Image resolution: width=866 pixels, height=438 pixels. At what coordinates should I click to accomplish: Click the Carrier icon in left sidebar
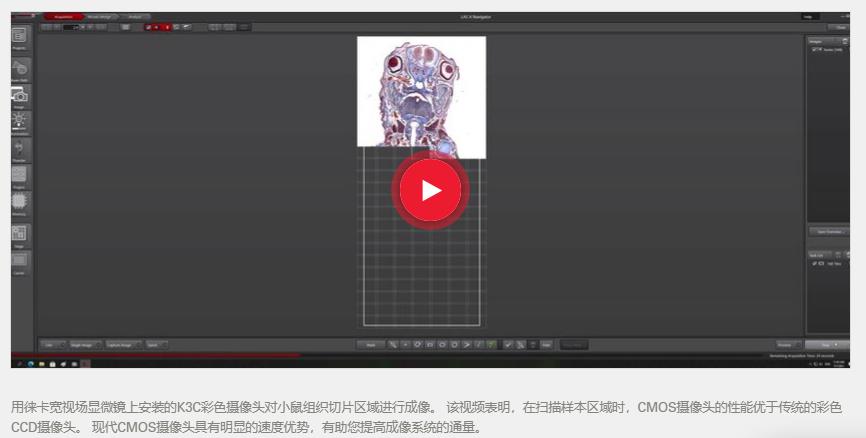pos(19,260)
